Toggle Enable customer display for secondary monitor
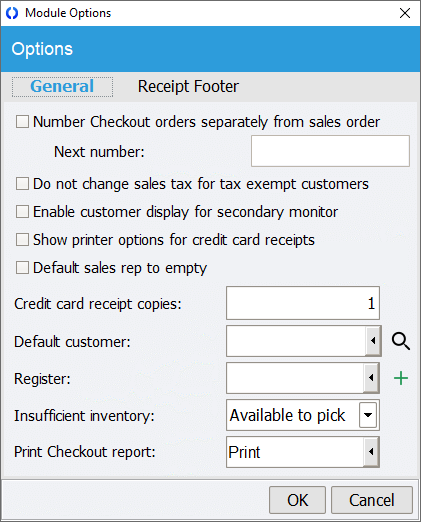The width and height of the screenshot is (421, 522). [22, 212]
